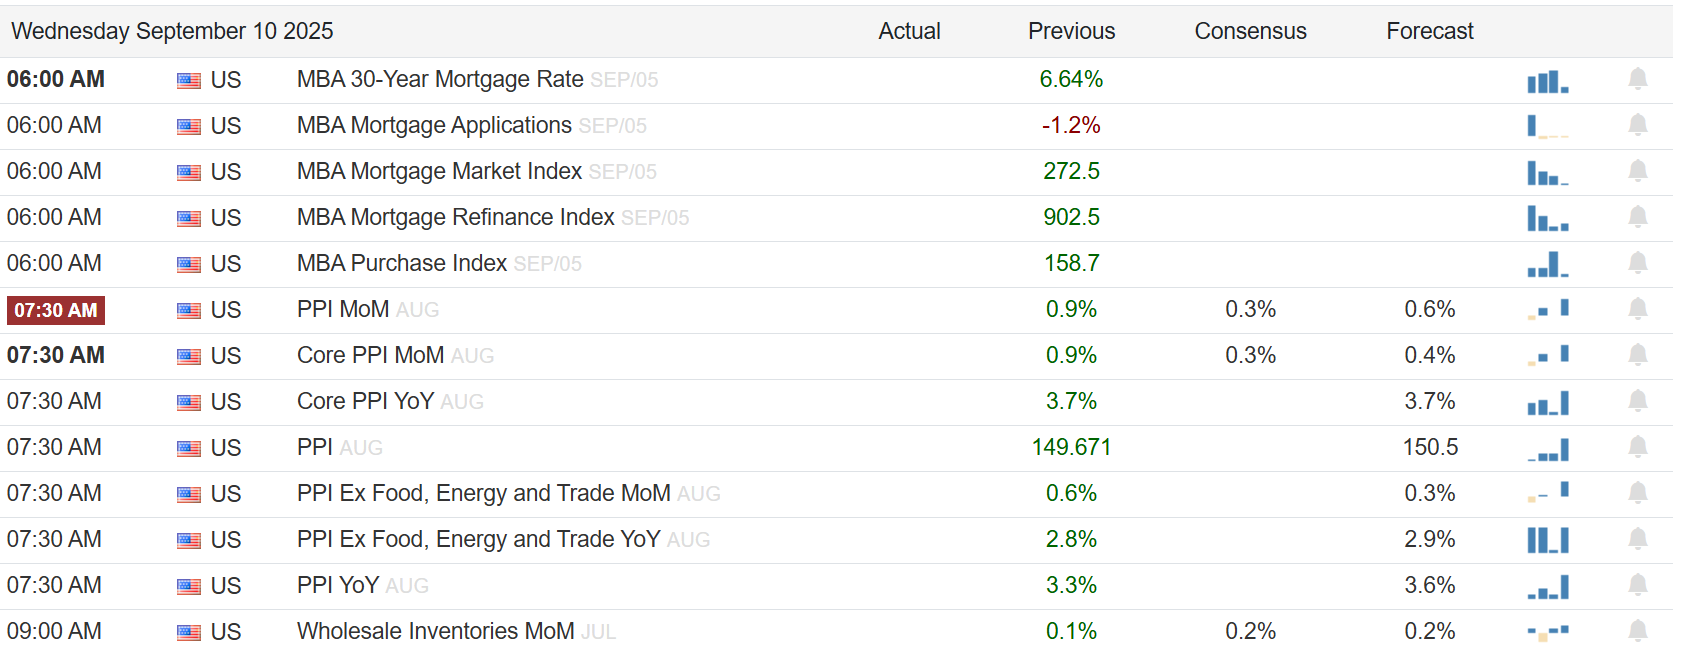This screenshot has width=1681, height=654.
Task: Click US flag in PPI AUG row
Action: pos(189,449)
